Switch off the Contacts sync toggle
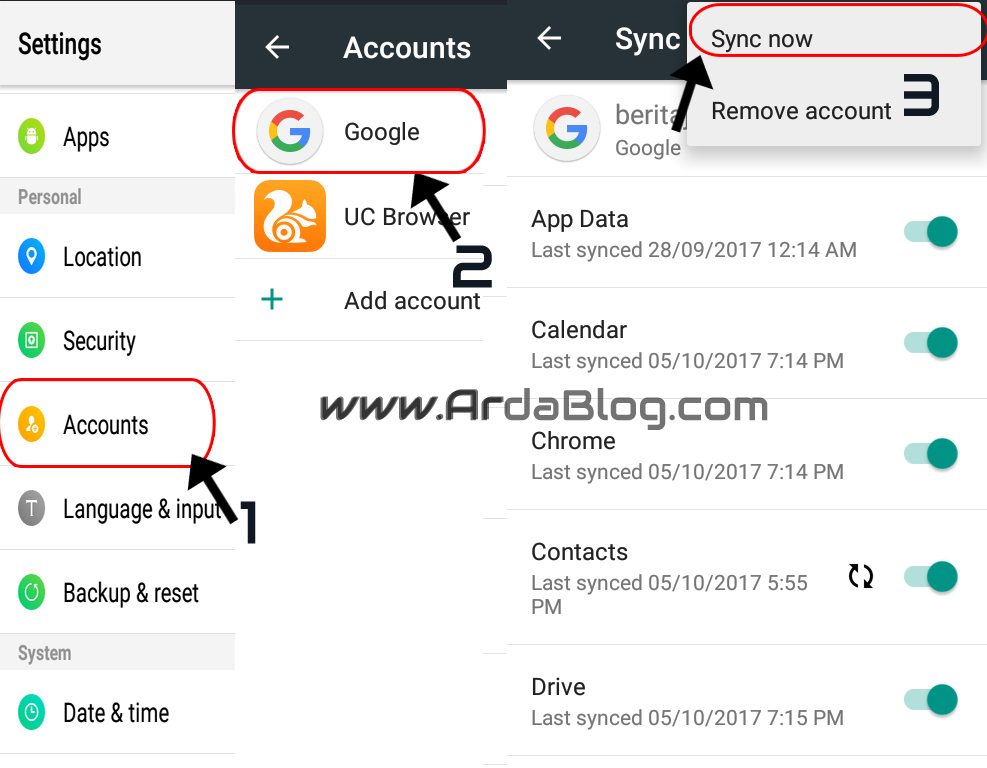The image size is (987, 768). (x=931, y=577)
